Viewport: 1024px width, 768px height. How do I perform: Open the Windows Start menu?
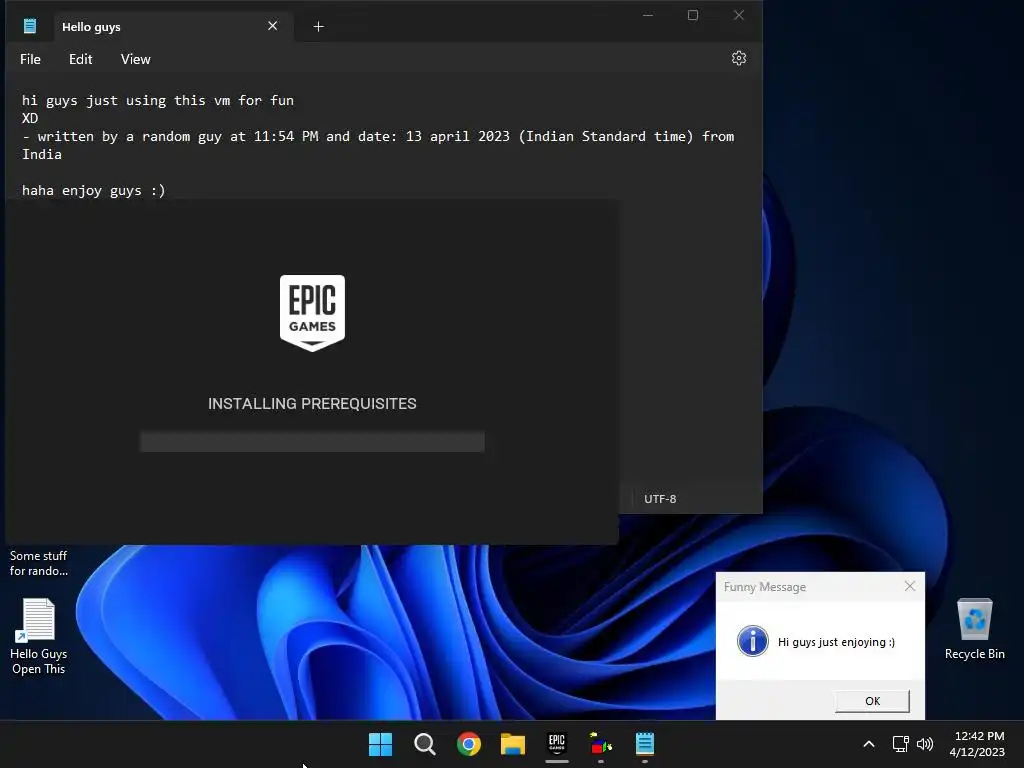380,744
